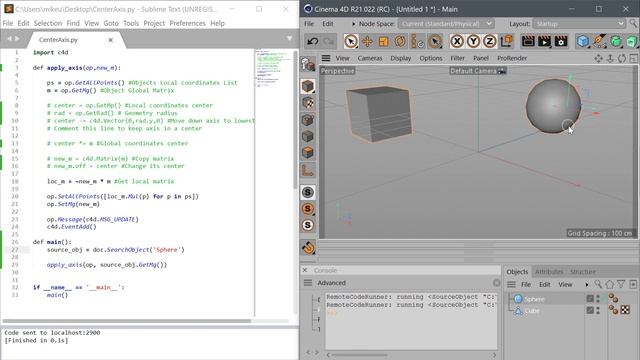Toggle Enable Axis mode icon
The height and width of the screenshot is (360, 640).
point(308,170)
